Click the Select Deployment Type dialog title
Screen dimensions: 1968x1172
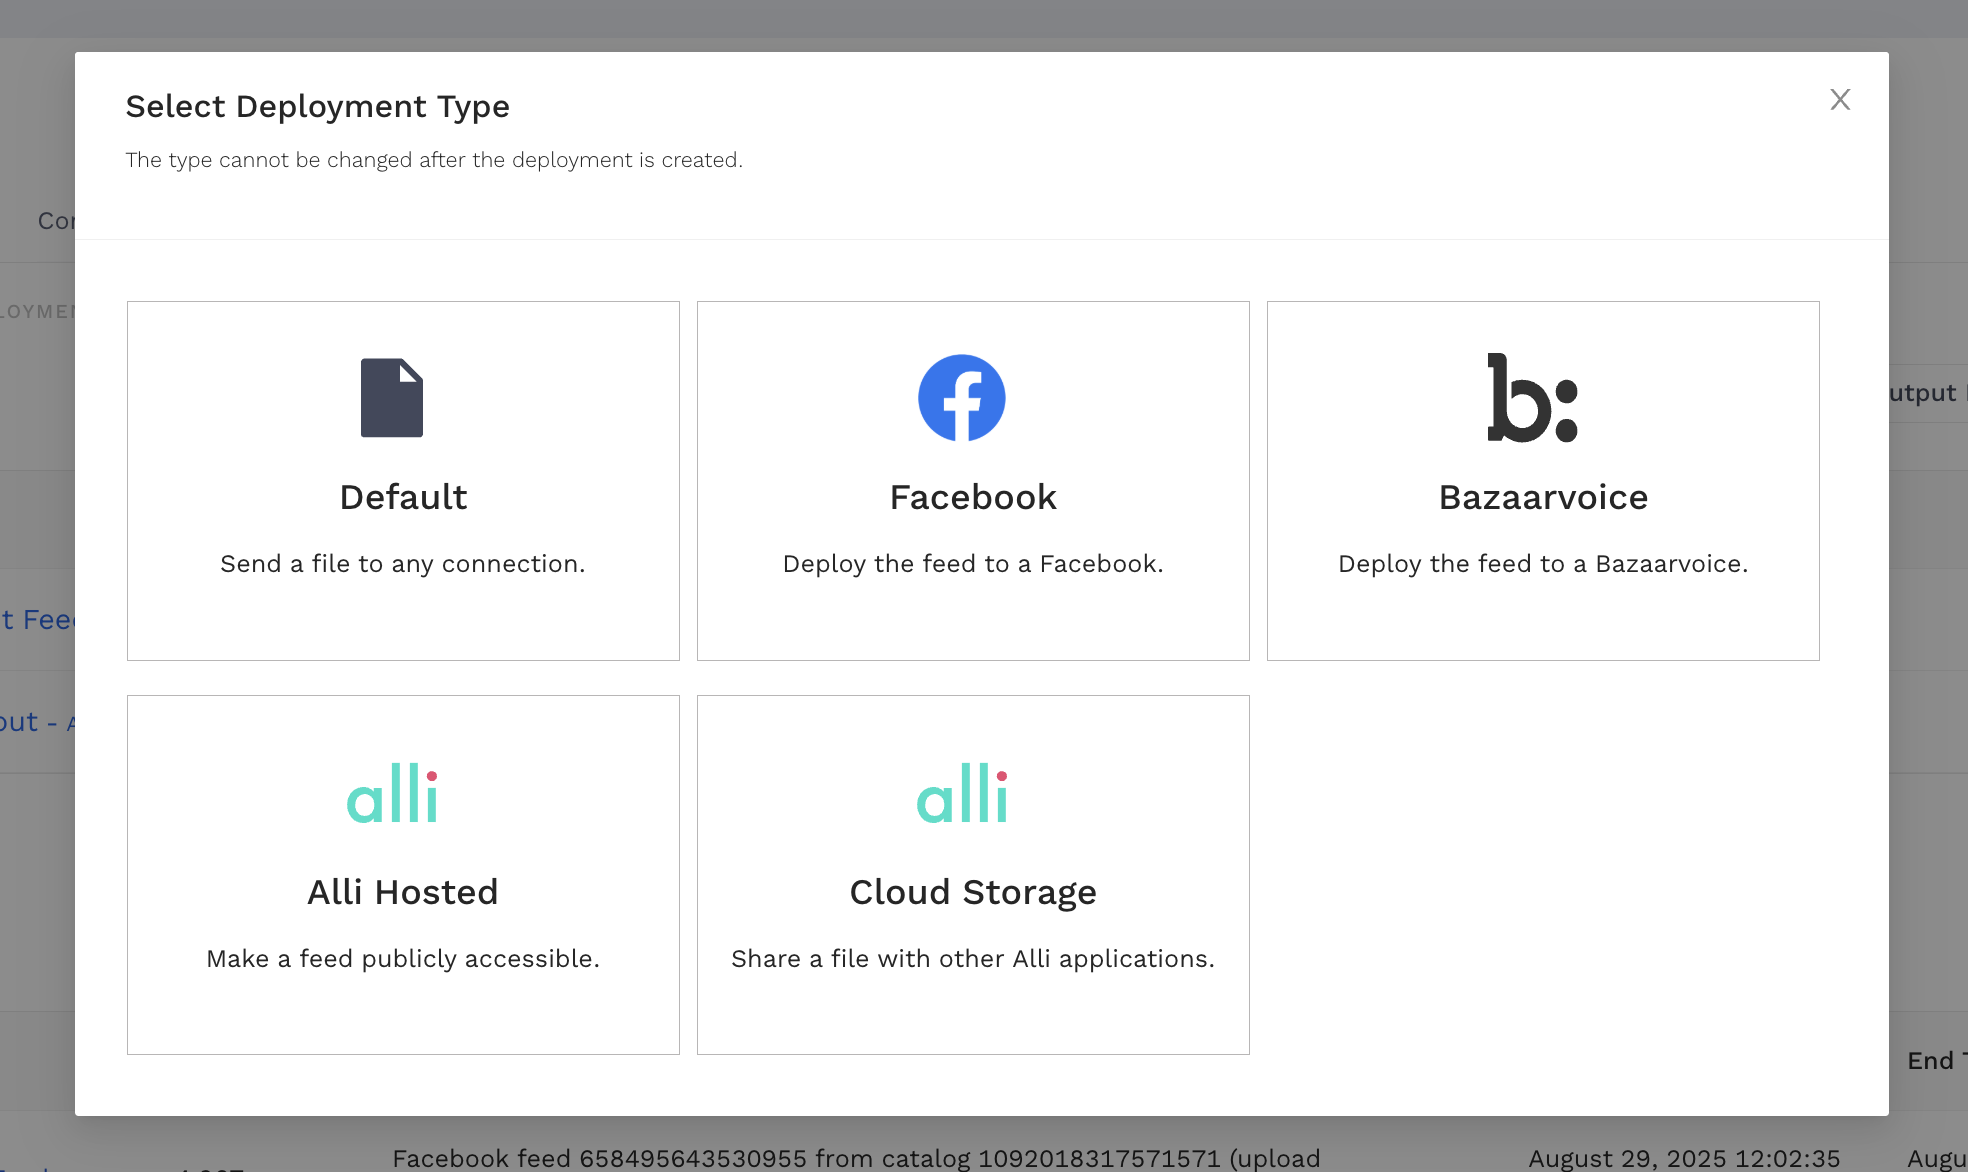click(x=318, y=106)
